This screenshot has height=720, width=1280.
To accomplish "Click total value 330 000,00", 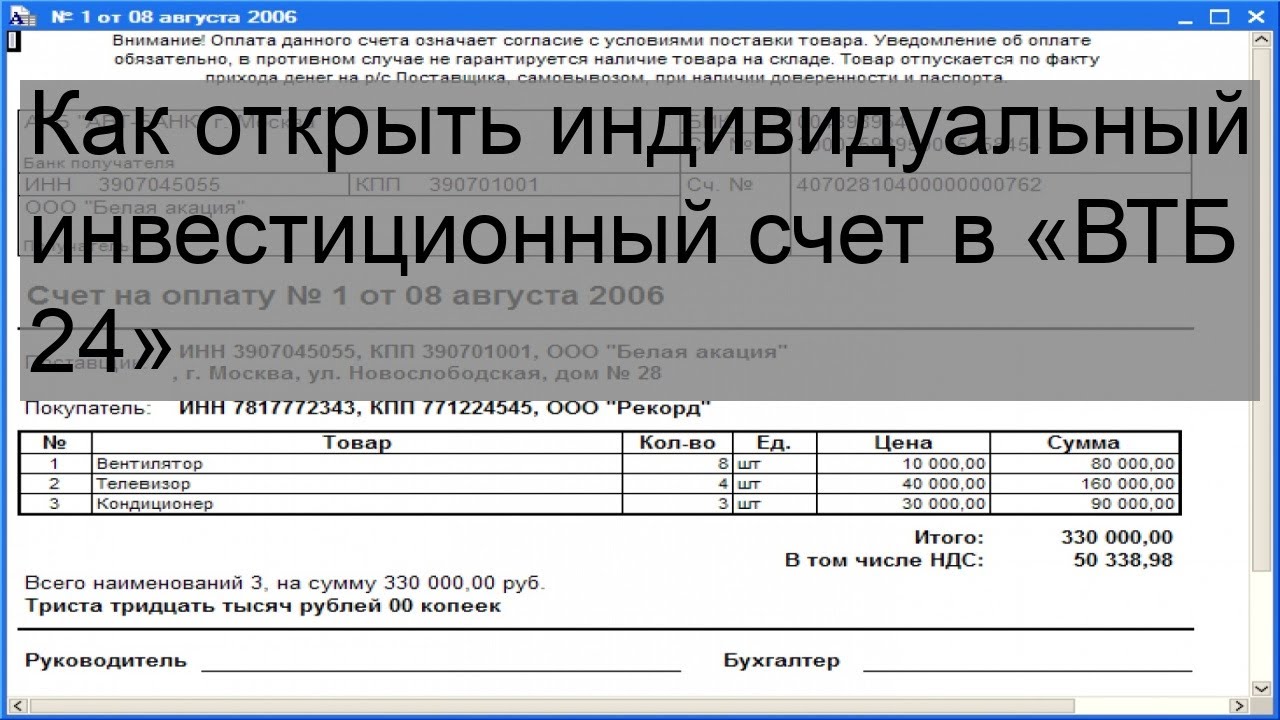I will point(1116,538).
